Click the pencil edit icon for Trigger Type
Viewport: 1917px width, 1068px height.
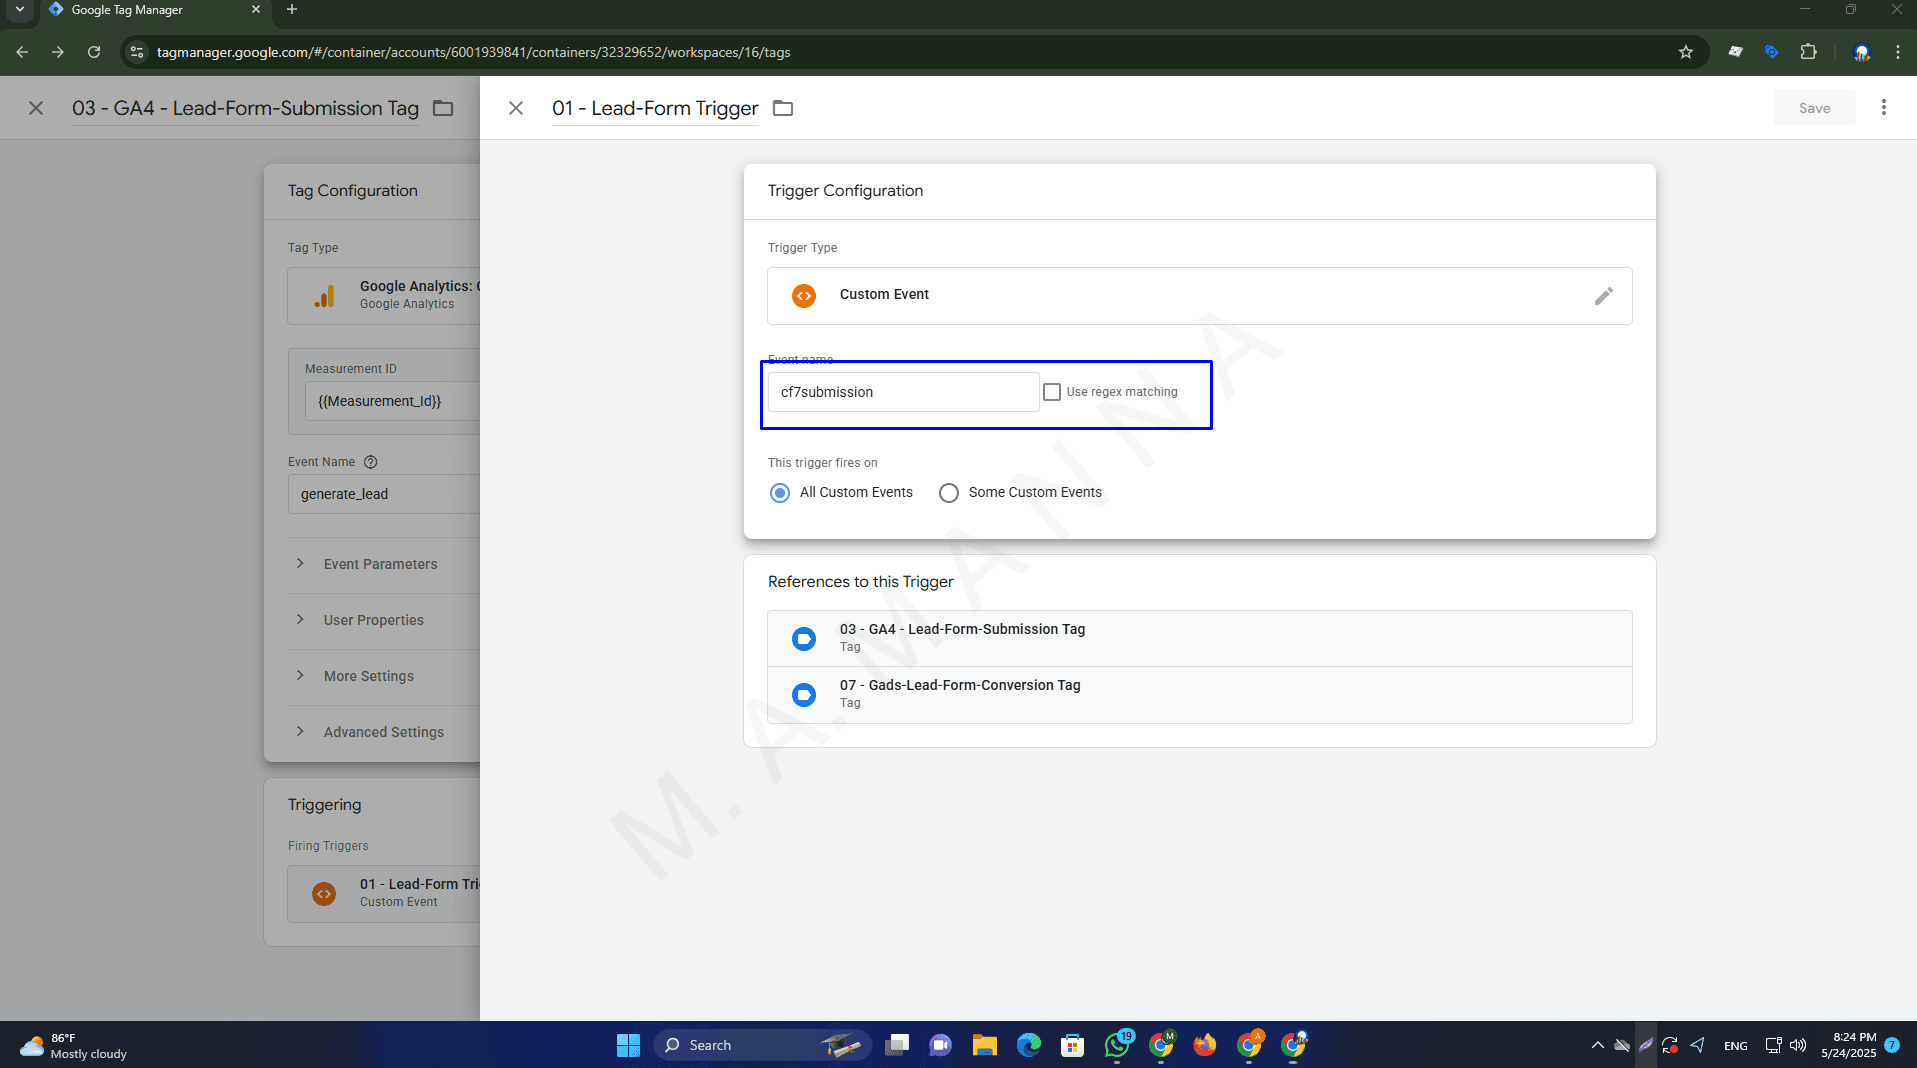1603,296
